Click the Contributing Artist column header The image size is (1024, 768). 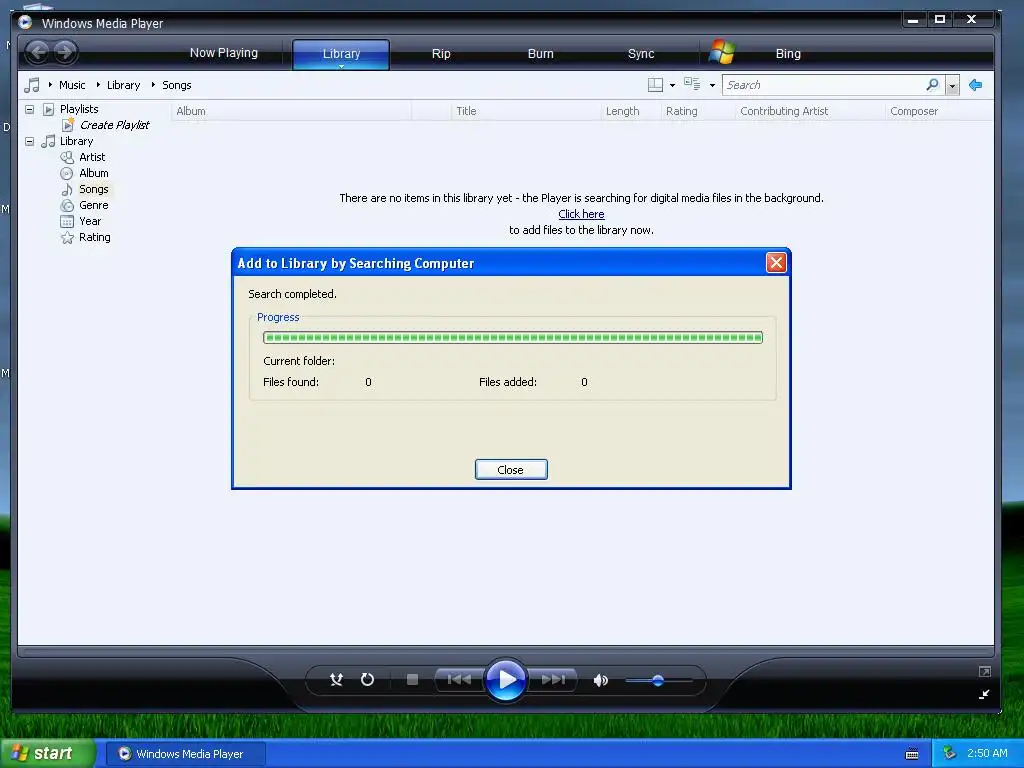810,111
